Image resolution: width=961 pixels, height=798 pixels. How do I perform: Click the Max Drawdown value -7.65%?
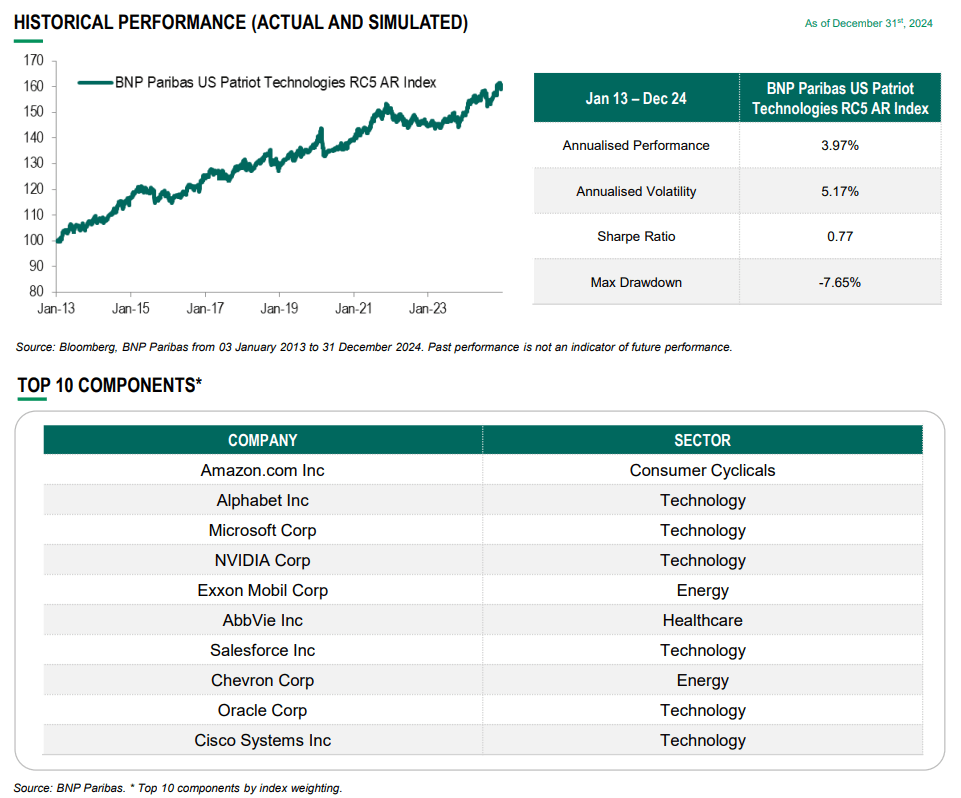pyautogui.click(x=839, y=282)
